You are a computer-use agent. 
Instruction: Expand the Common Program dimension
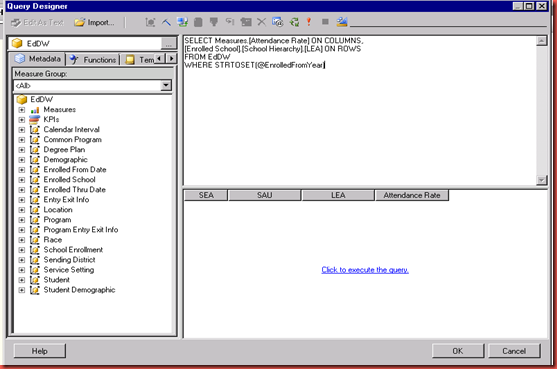[x=22, y=140]
